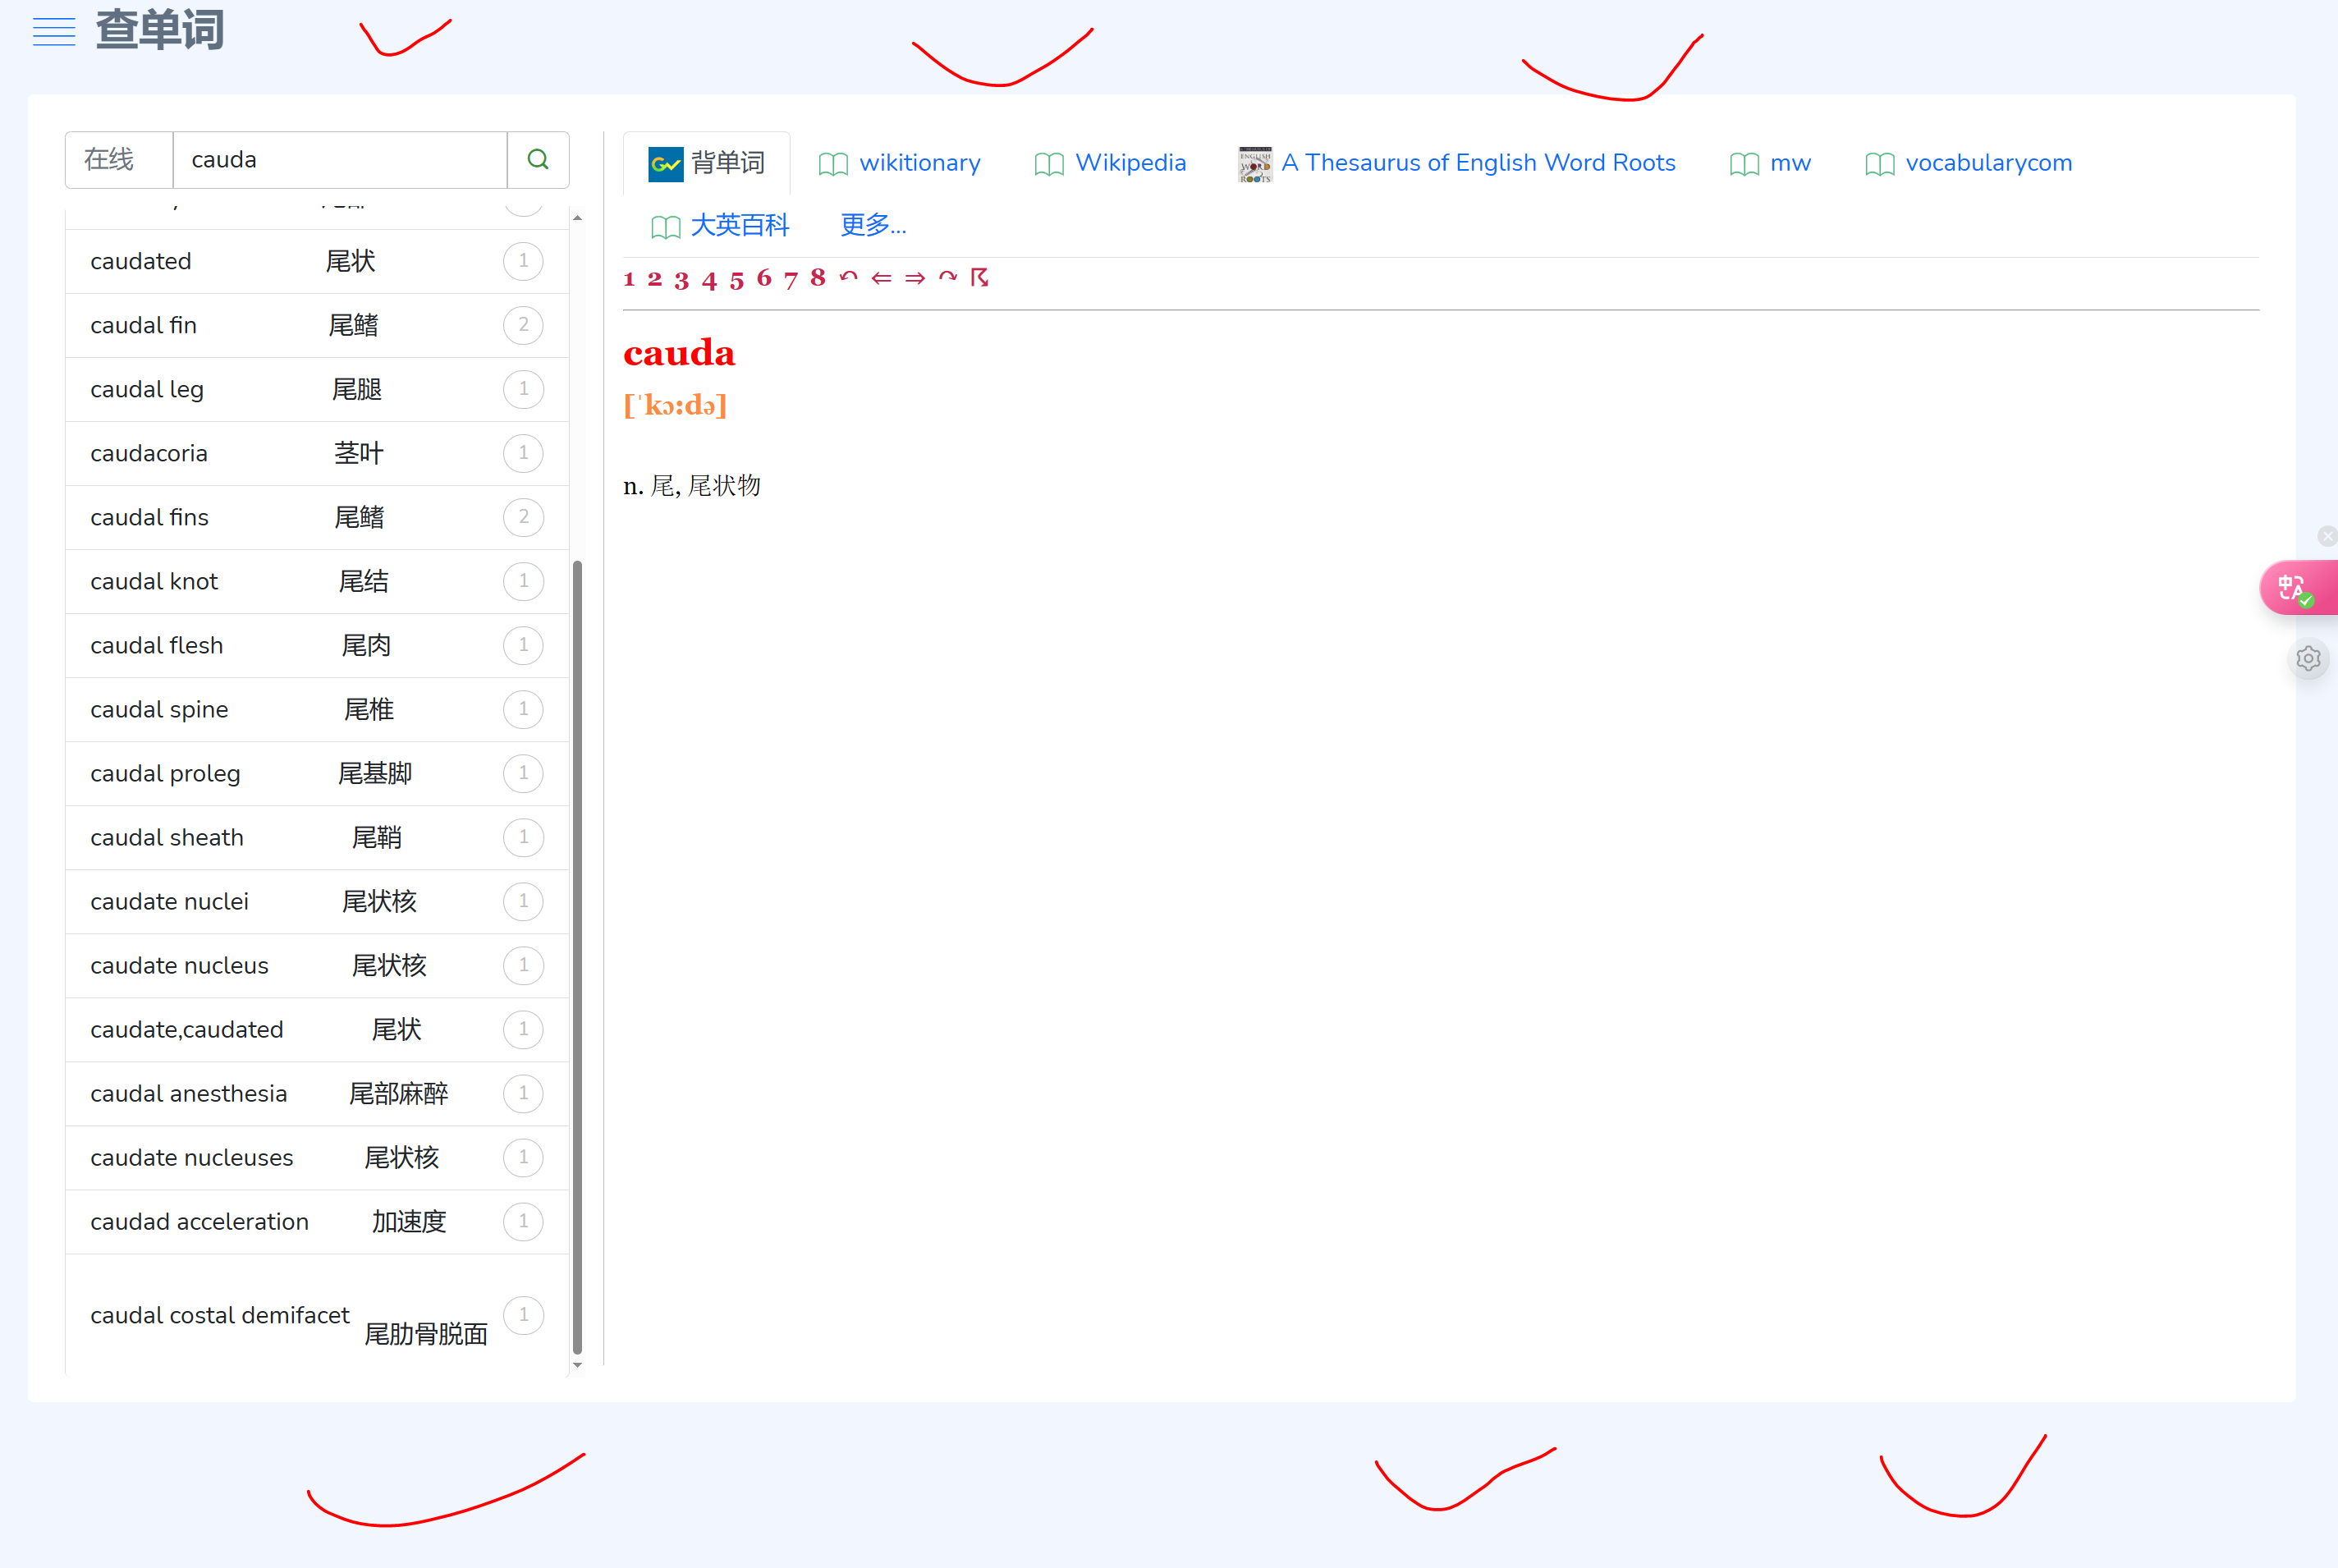Image resolution: width=2338 pixels, height=1568 pixels.
Task: Expand 更多... dictionary sources
Action: [872, 226]
